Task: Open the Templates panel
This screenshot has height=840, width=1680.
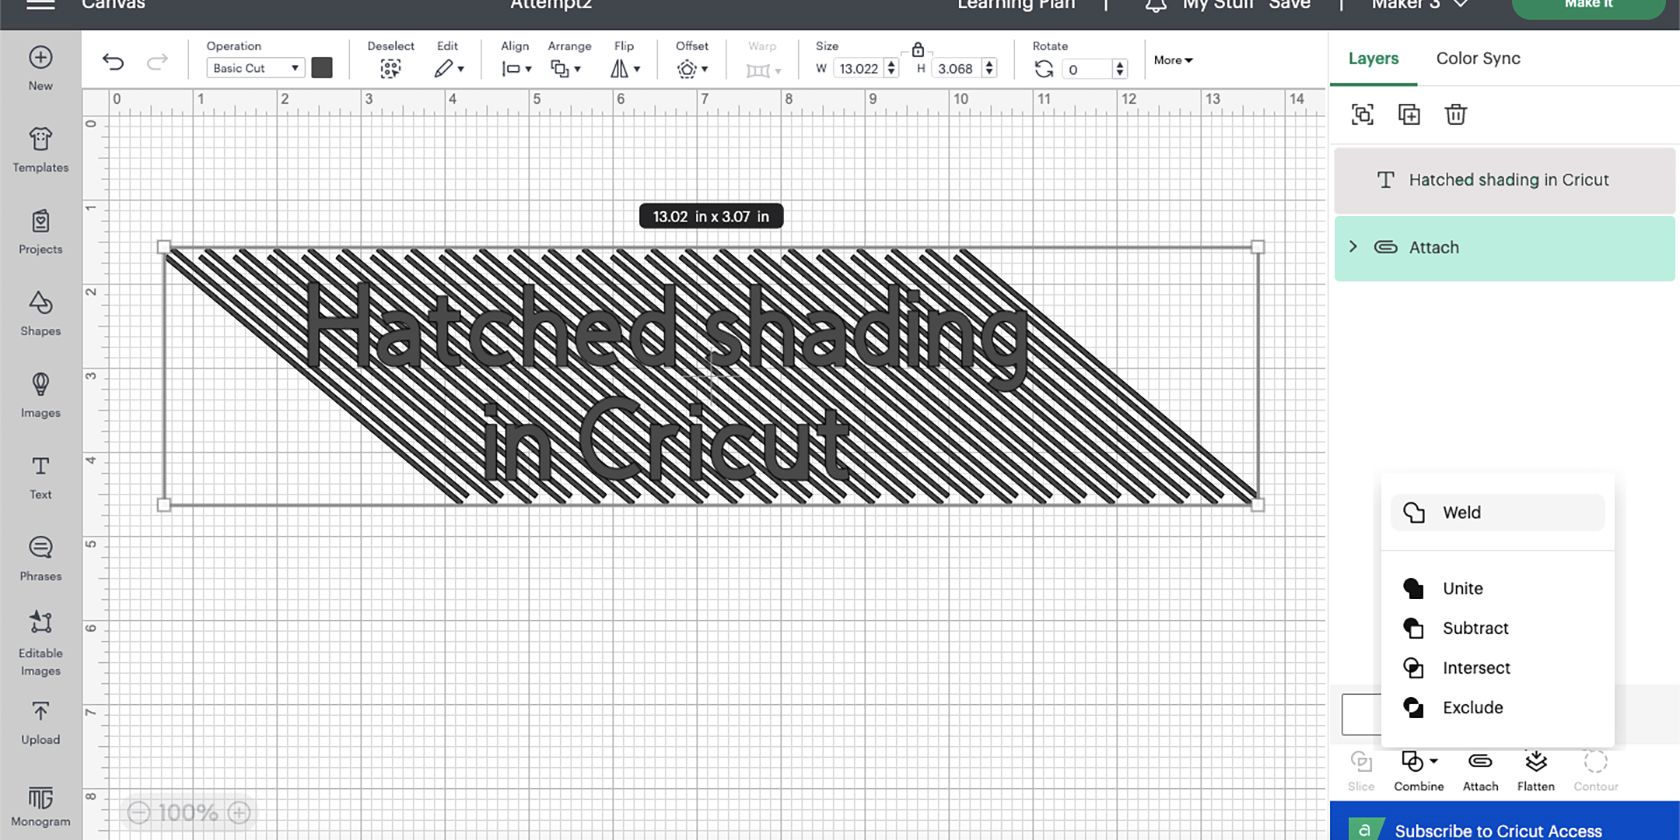Action: pos(40,150)
